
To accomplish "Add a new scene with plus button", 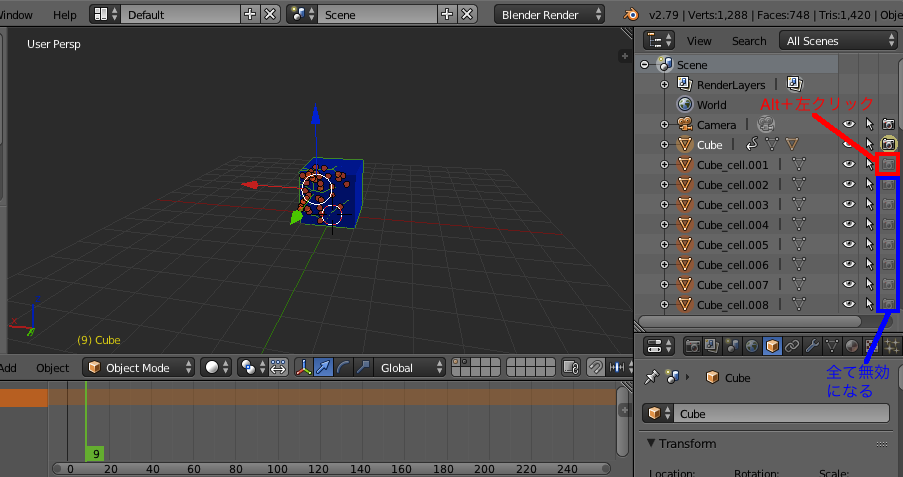I will click(447, 14).
